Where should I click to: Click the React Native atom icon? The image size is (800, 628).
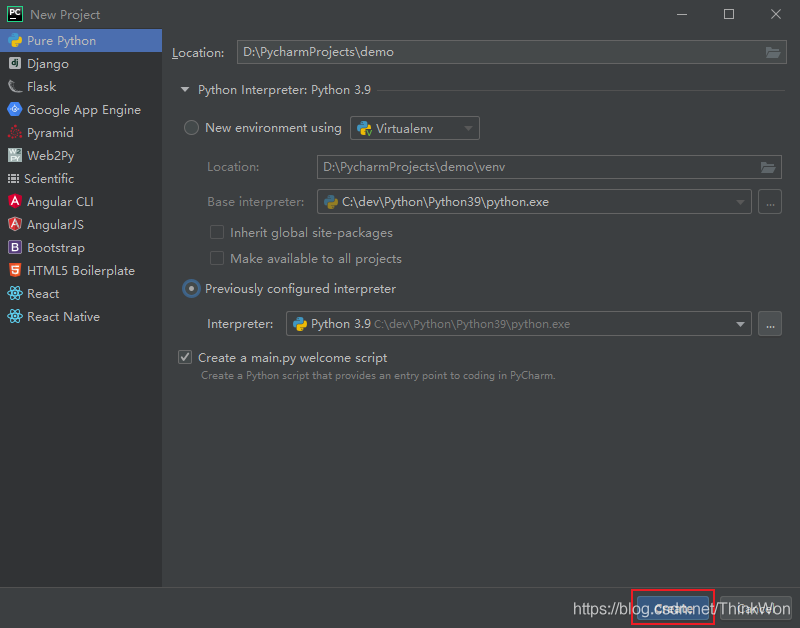pyautogui.click(x=15, y=316)
